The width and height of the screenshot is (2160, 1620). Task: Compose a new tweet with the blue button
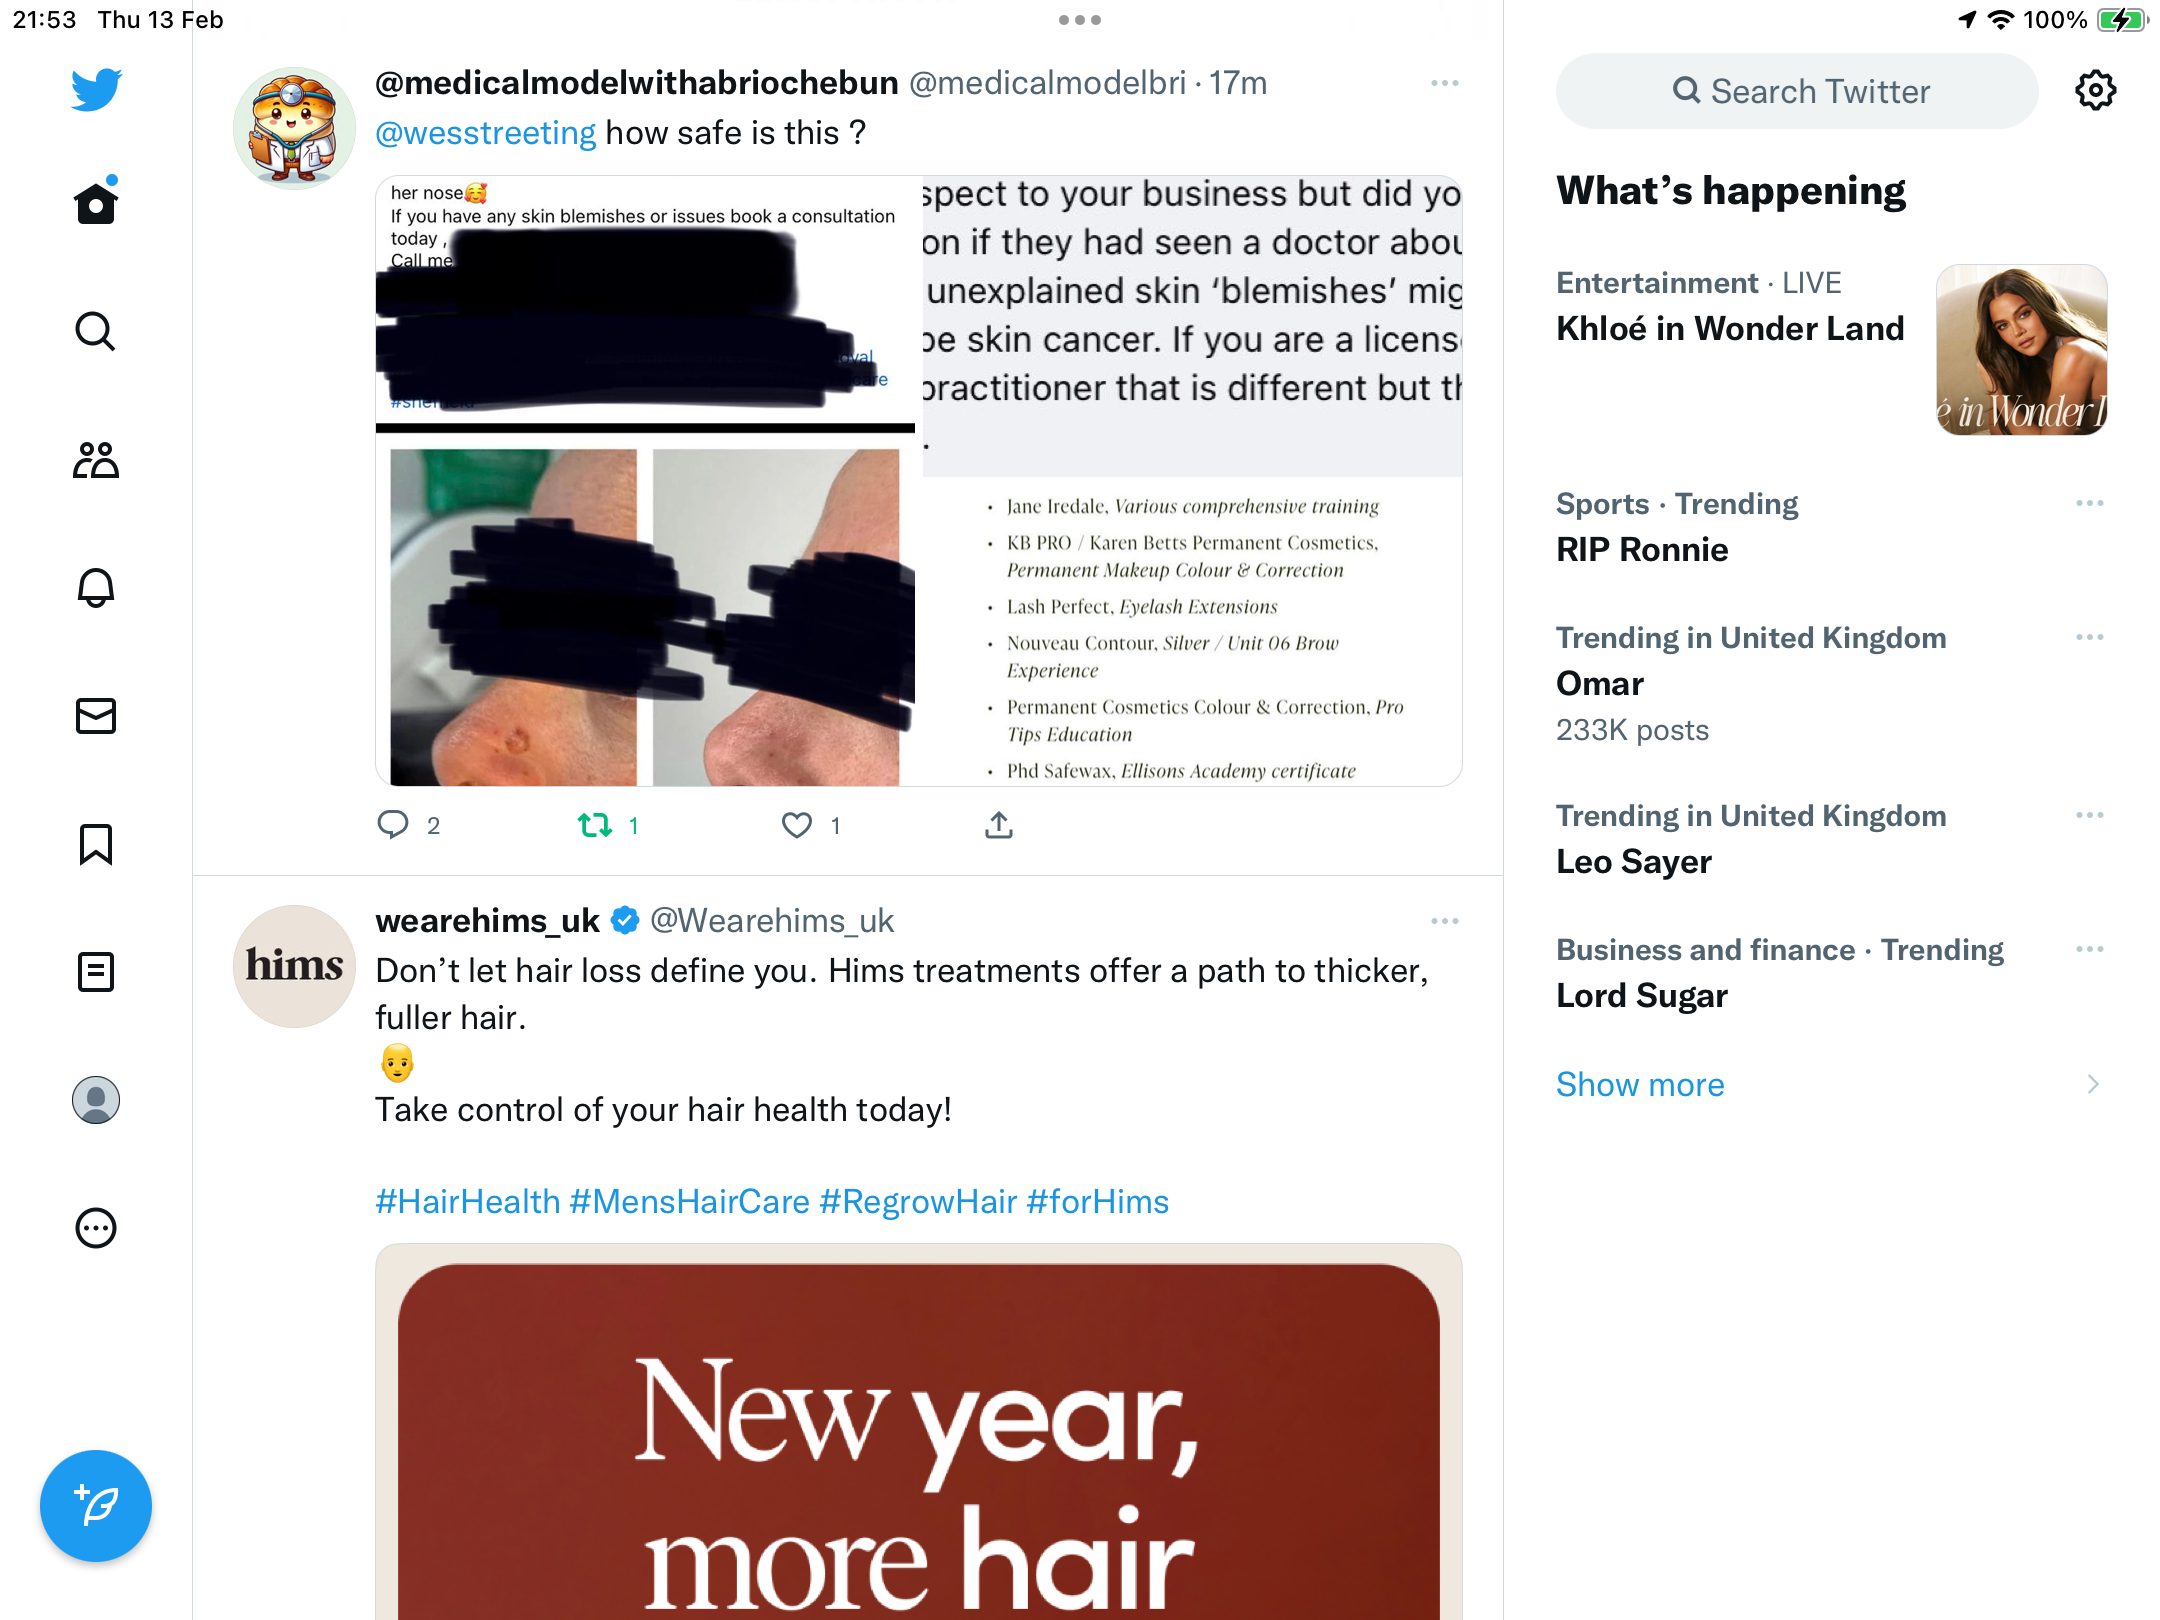[x=96, y=1505]
